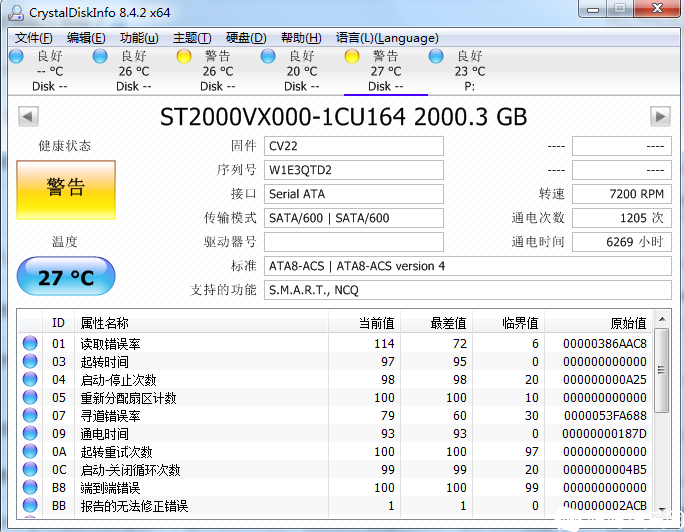Click the 27 °C temperature button
Screen dimensions: 684x532
[x=66, y=276]
